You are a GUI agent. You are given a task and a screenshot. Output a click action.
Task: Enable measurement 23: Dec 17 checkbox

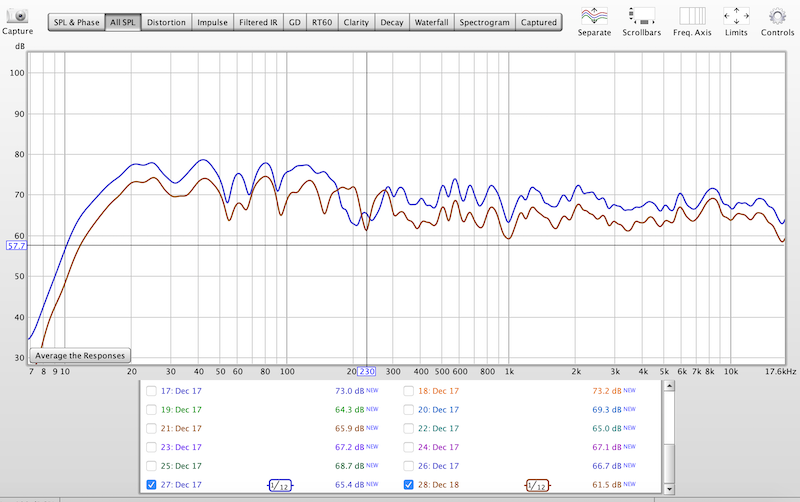151,447
